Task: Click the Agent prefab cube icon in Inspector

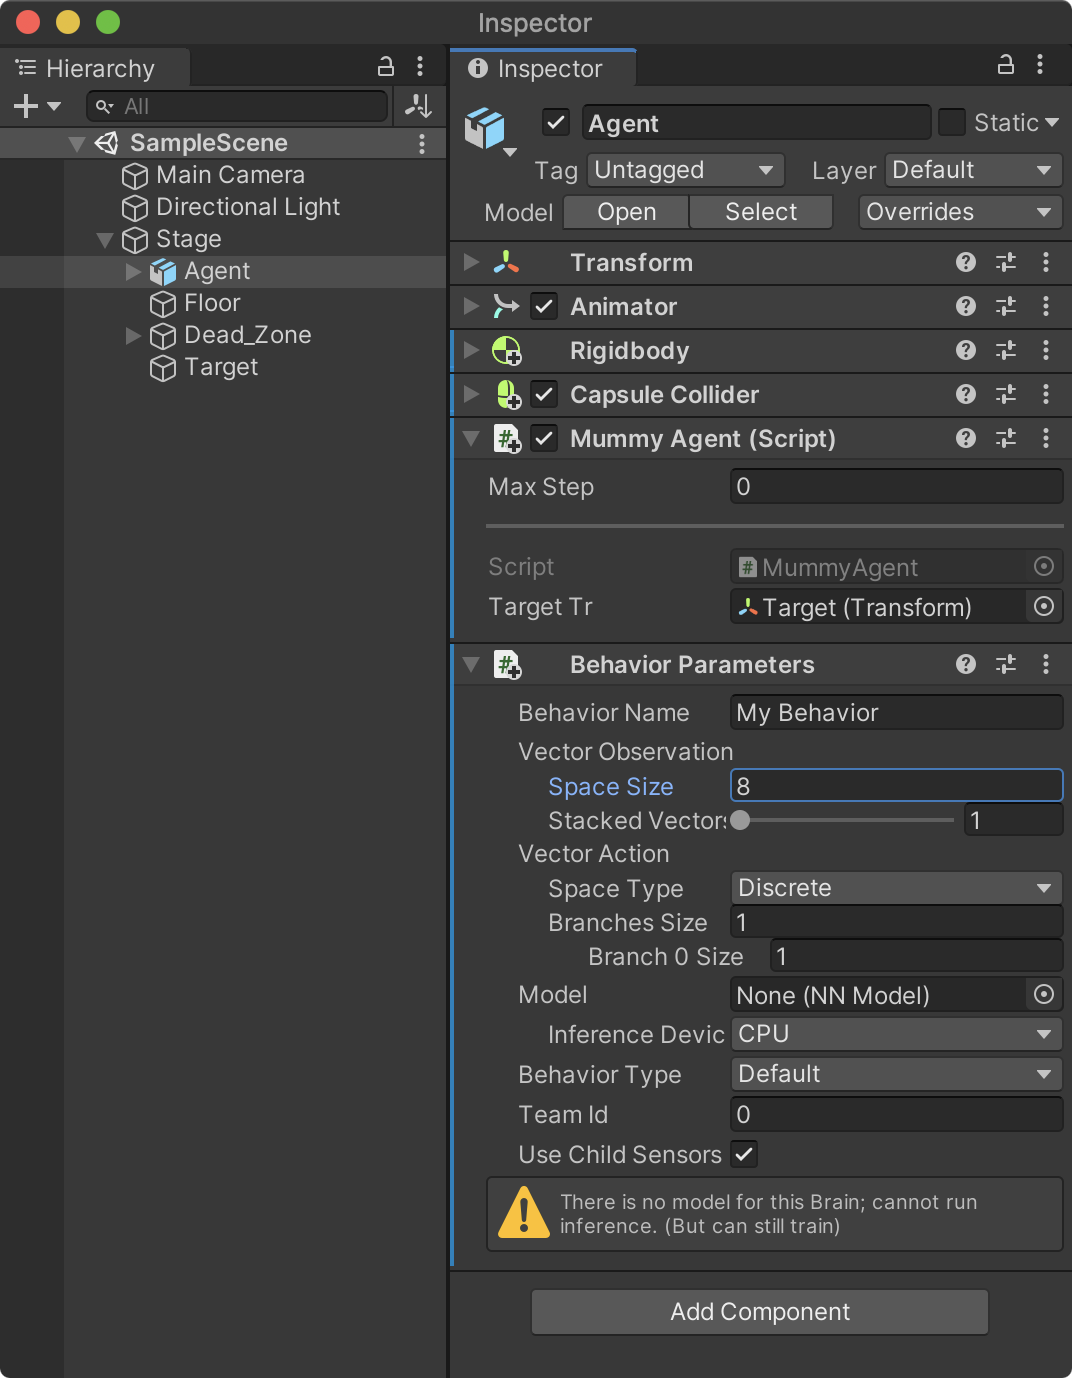Action: pyautogui.click(x=486, y=129)
